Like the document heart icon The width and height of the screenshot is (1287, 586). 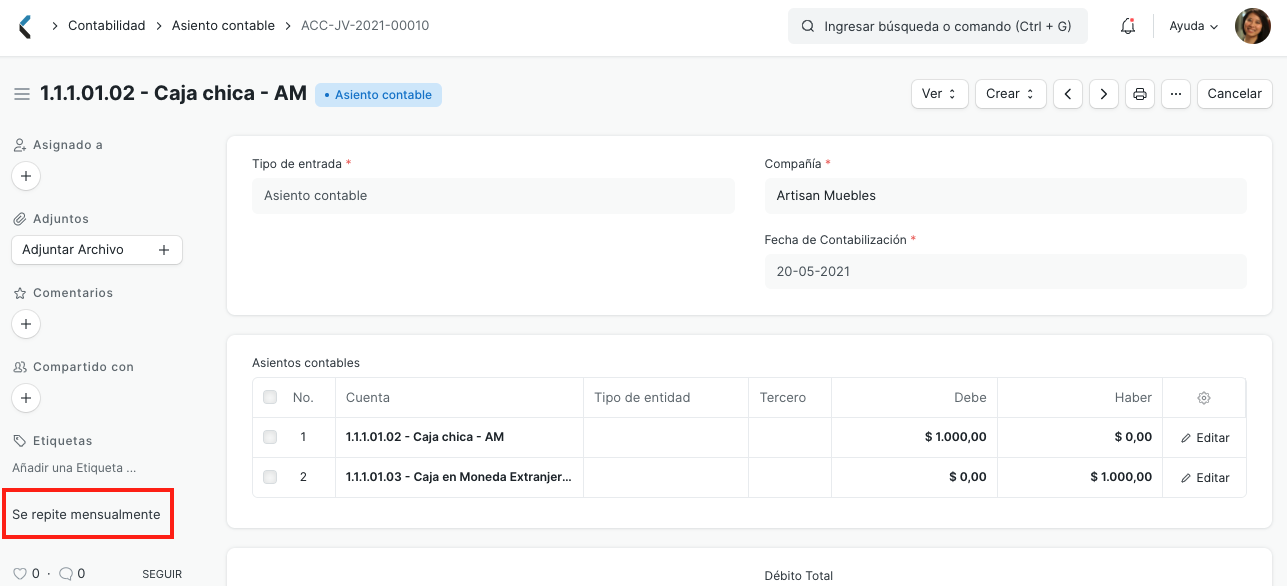pyautogui.click(x=20, y=574)
